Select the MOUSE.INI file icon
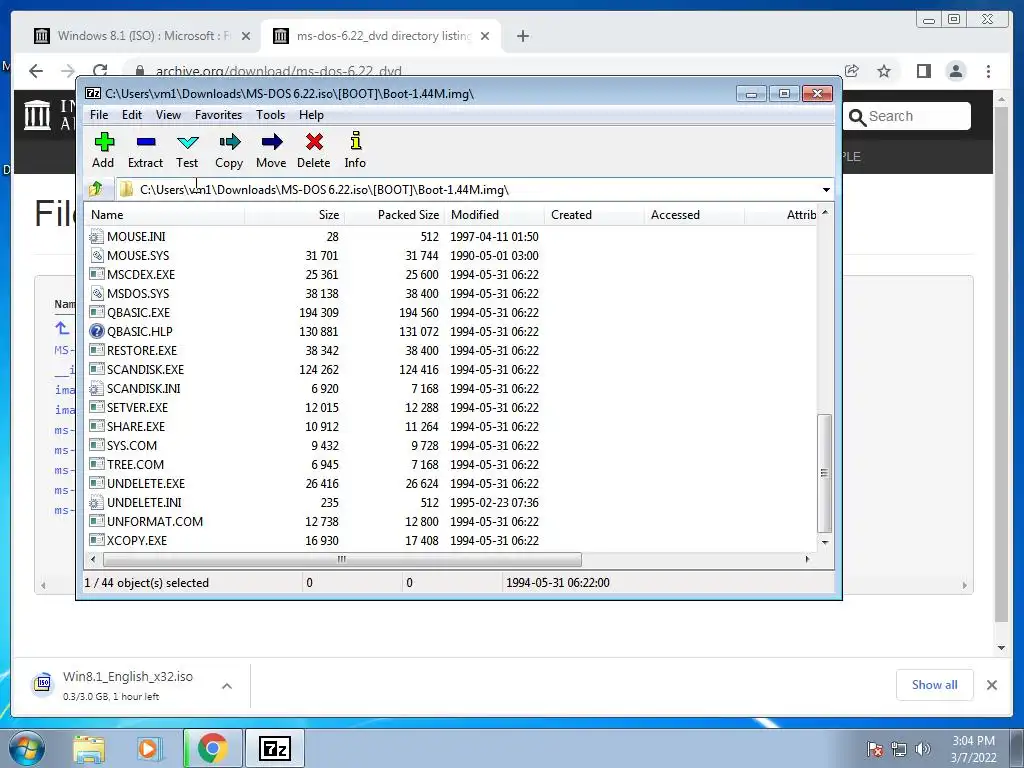 click(x=97, y=236)
